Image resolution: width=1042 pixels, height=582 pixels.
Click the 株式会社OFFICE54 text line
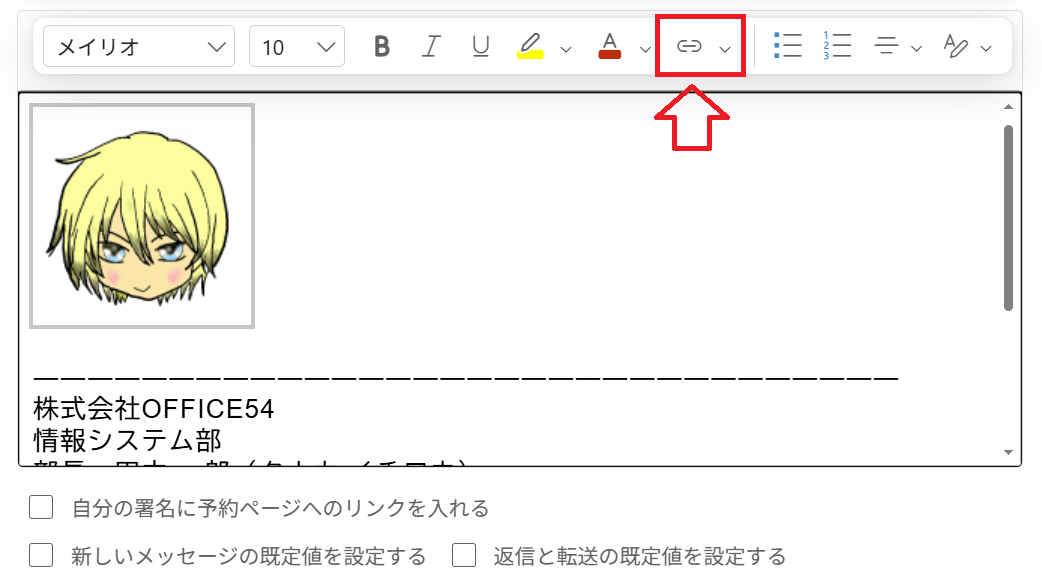[x=154, y=409]
